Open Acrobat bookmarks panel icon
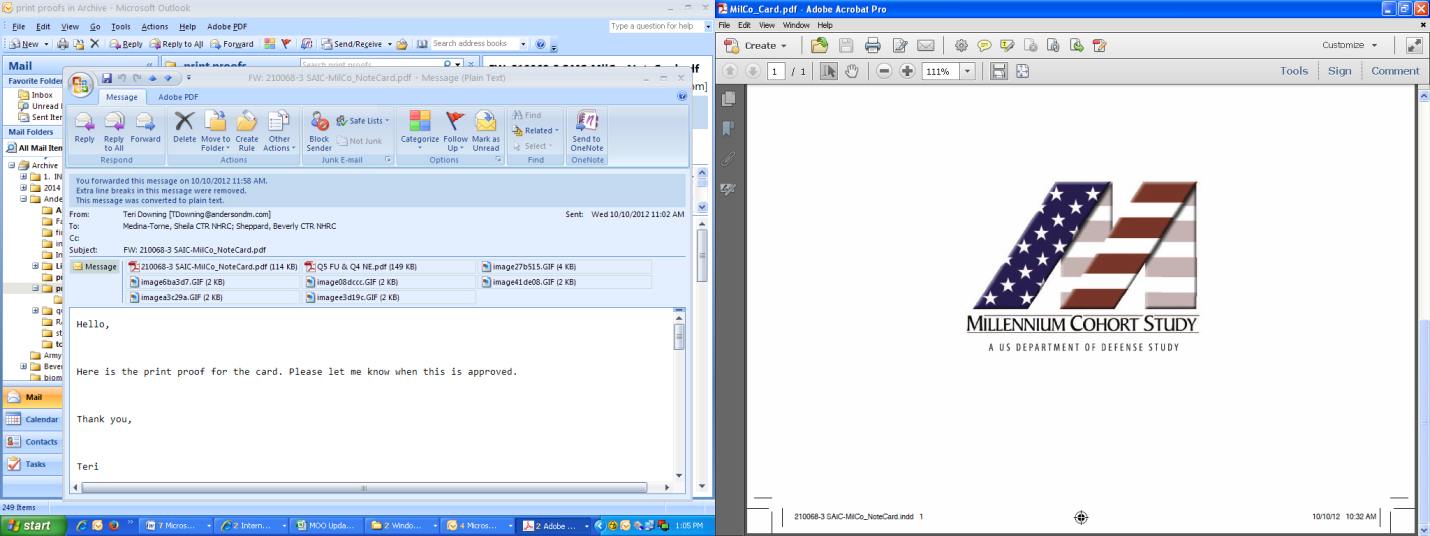Screen dimensions: 1430x536 pyautogui.click(x=728, y=128)
